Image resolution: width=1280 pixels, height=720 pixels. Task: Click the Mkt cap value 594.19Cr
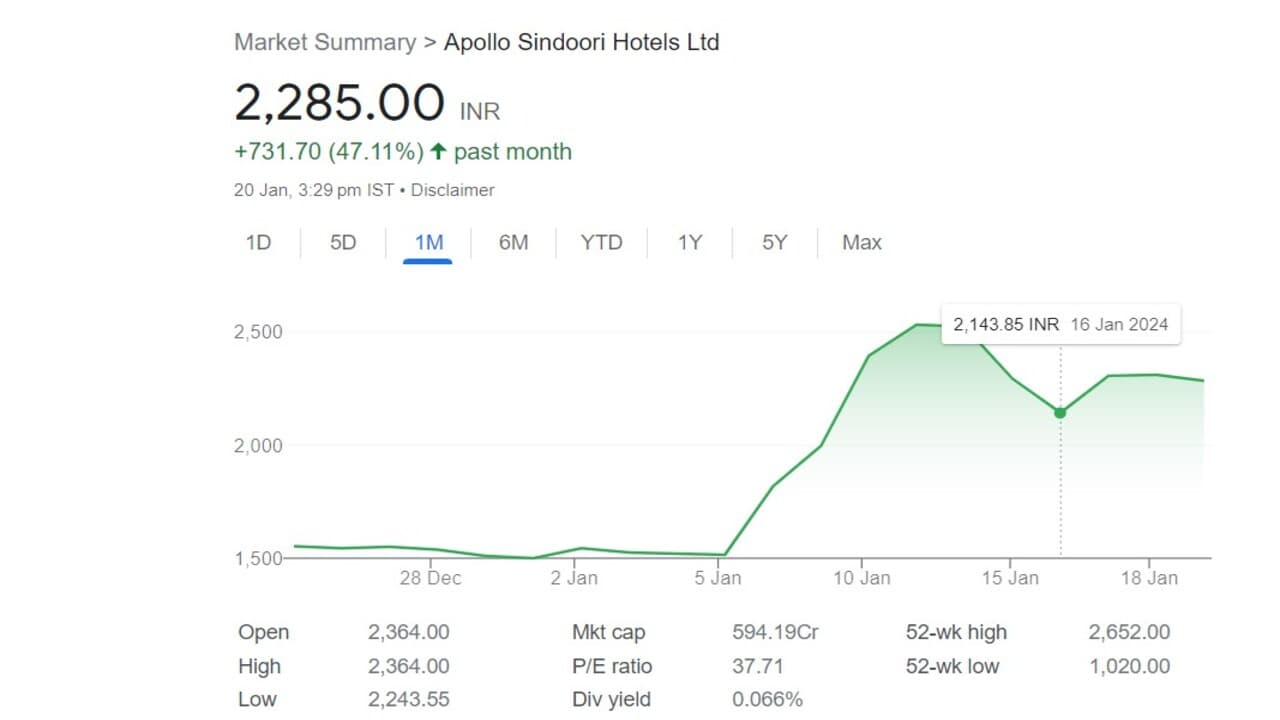coord(775,632)
